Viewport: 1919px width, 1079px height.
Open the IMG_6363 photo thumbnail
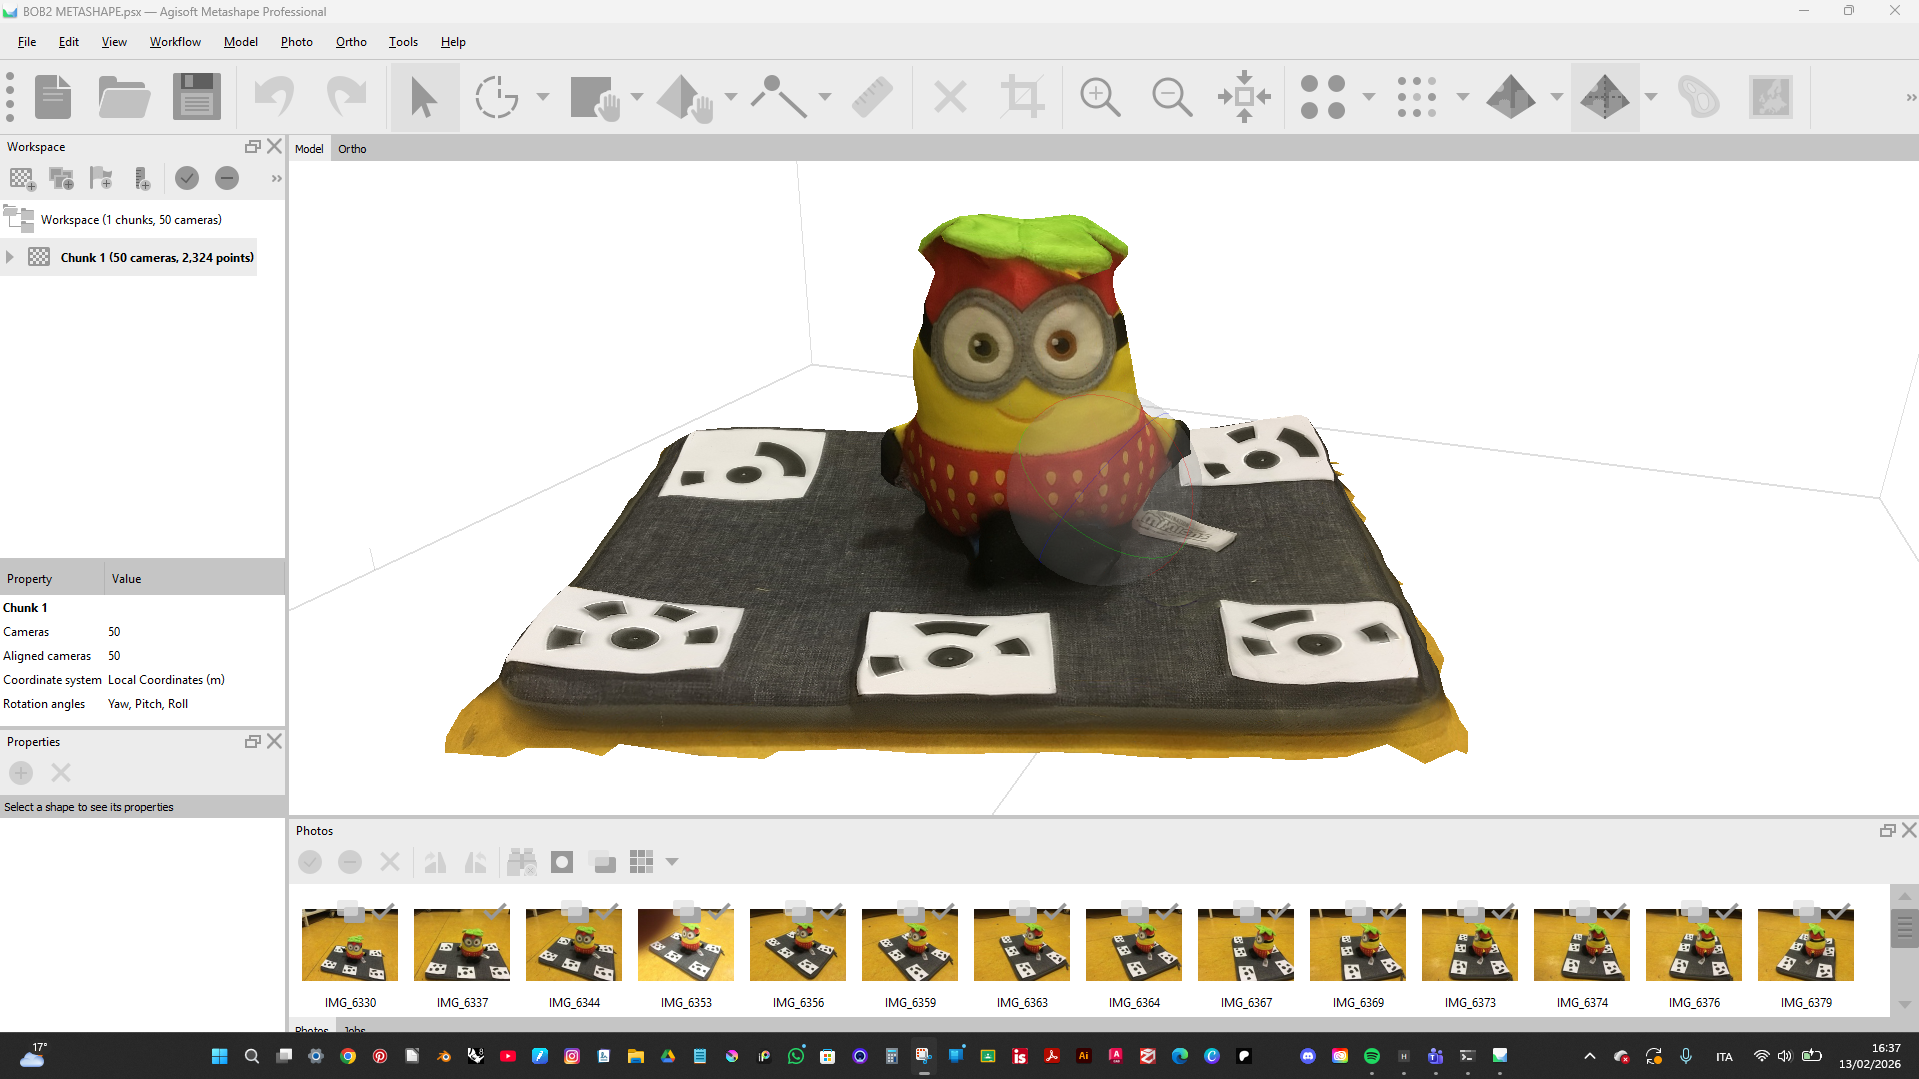pos(1021,944)
